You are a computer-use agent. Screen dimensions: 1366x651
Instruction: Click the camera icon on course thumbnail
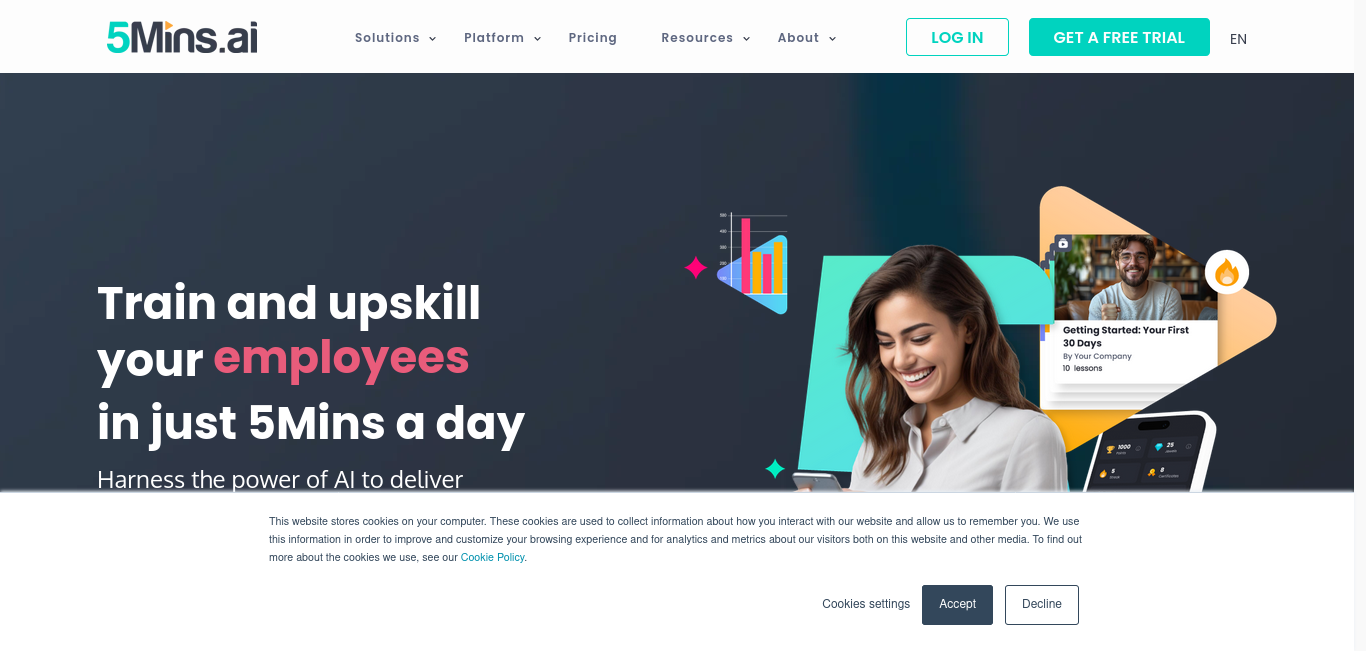tap(1063, 243)
